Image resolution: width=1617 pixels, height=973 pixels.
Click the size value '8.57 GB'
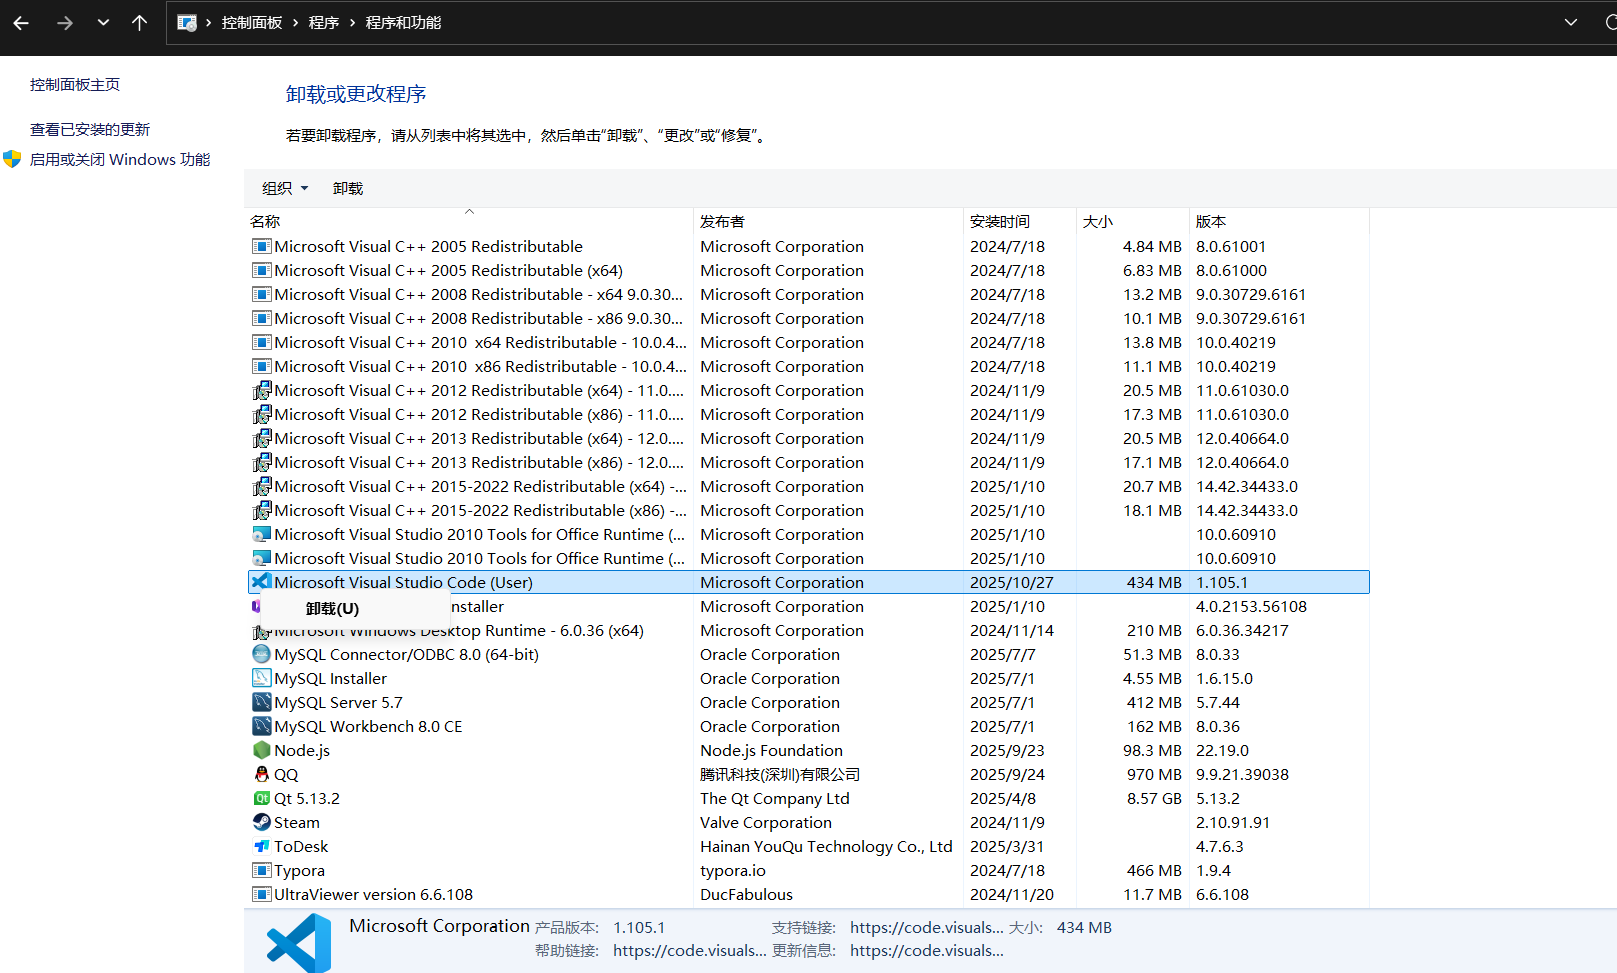tap(1154, 798)
